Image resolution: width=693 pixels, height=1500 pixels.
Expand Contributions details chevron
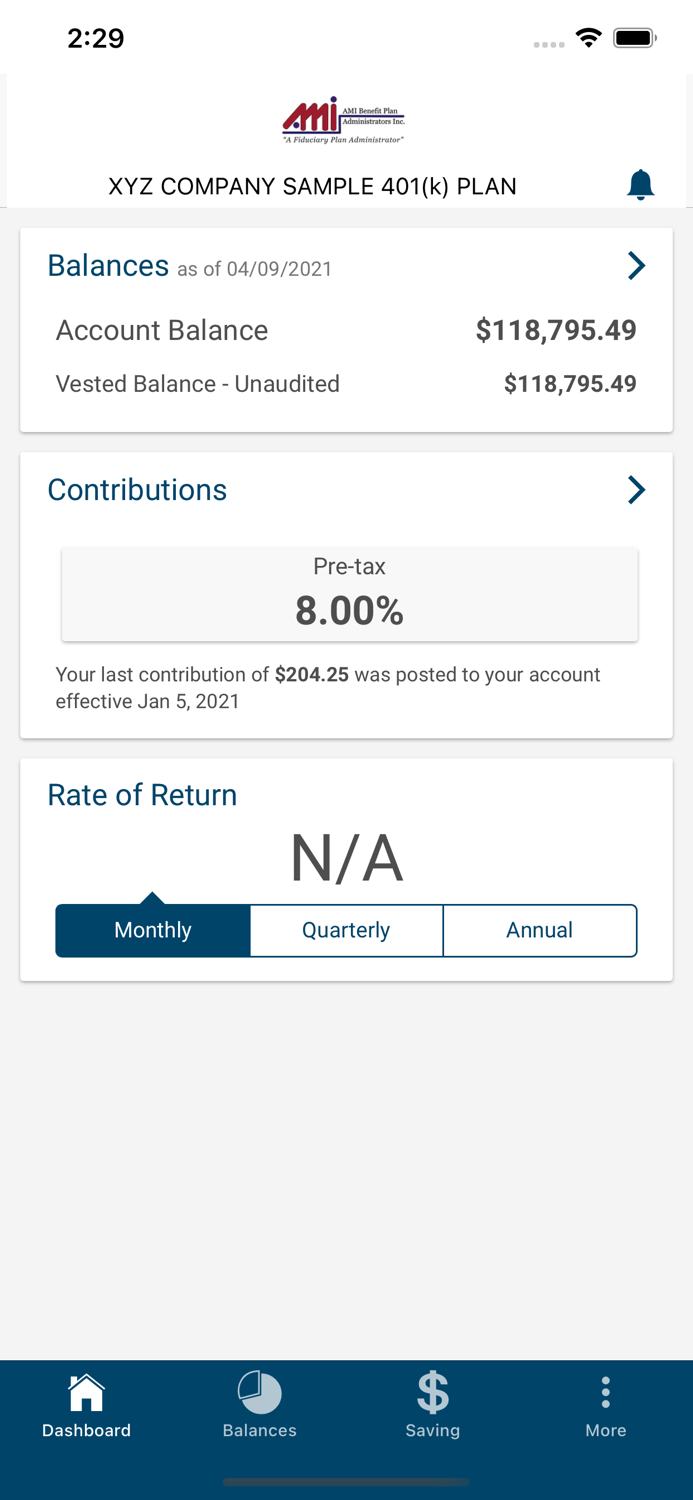coord(636,489)
